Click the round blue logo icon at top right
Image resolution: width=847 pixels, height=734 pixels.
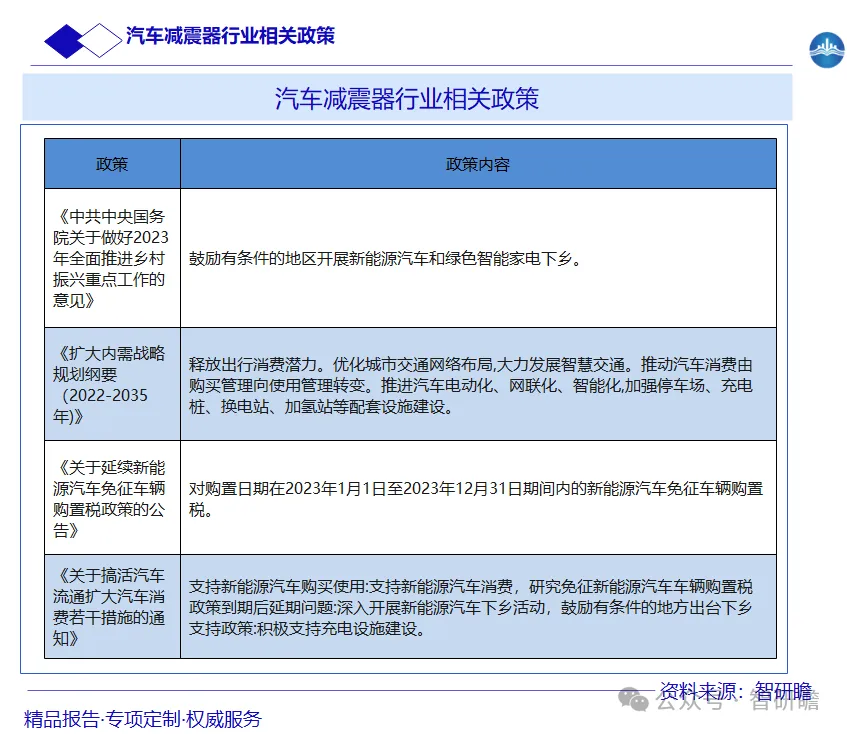coord(826,50)
